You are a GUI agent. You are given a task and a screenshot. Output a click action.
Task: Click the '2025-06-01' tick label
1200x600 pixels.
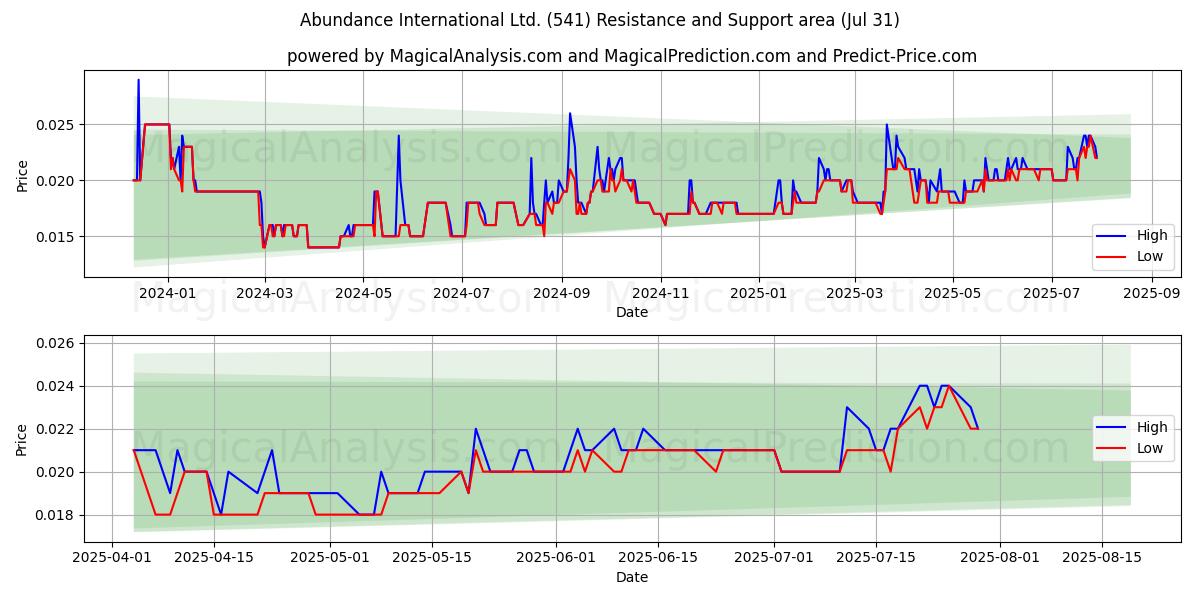pos(556,558)
